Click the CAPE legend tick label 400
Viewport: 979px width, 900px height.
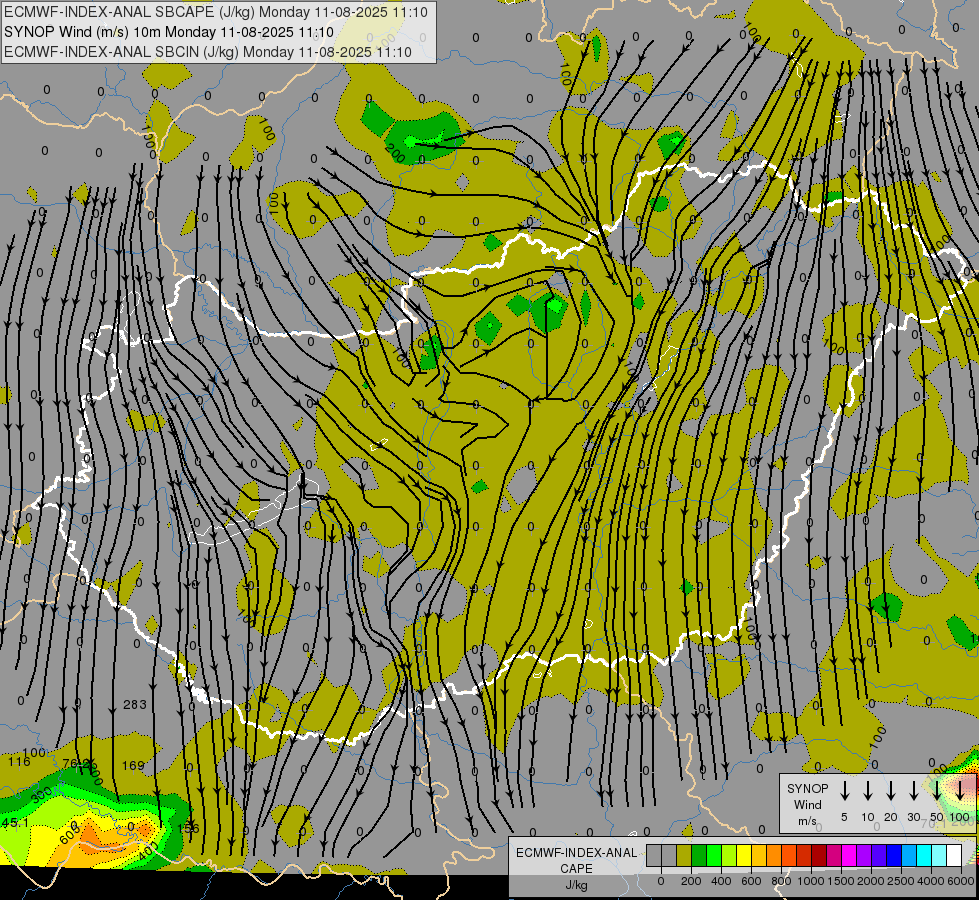click(721, 881)
